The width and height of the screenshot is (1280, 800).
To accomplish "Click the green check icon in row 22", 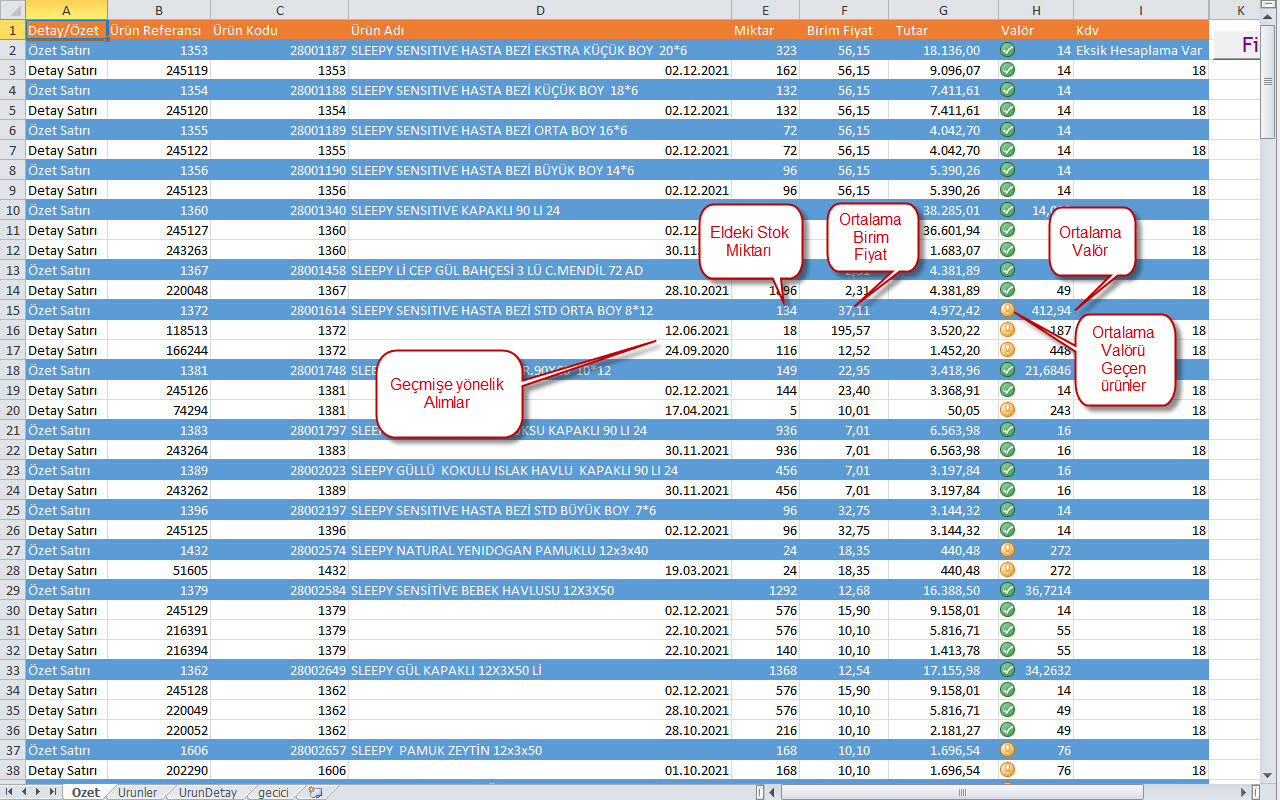I will 1007,450.
